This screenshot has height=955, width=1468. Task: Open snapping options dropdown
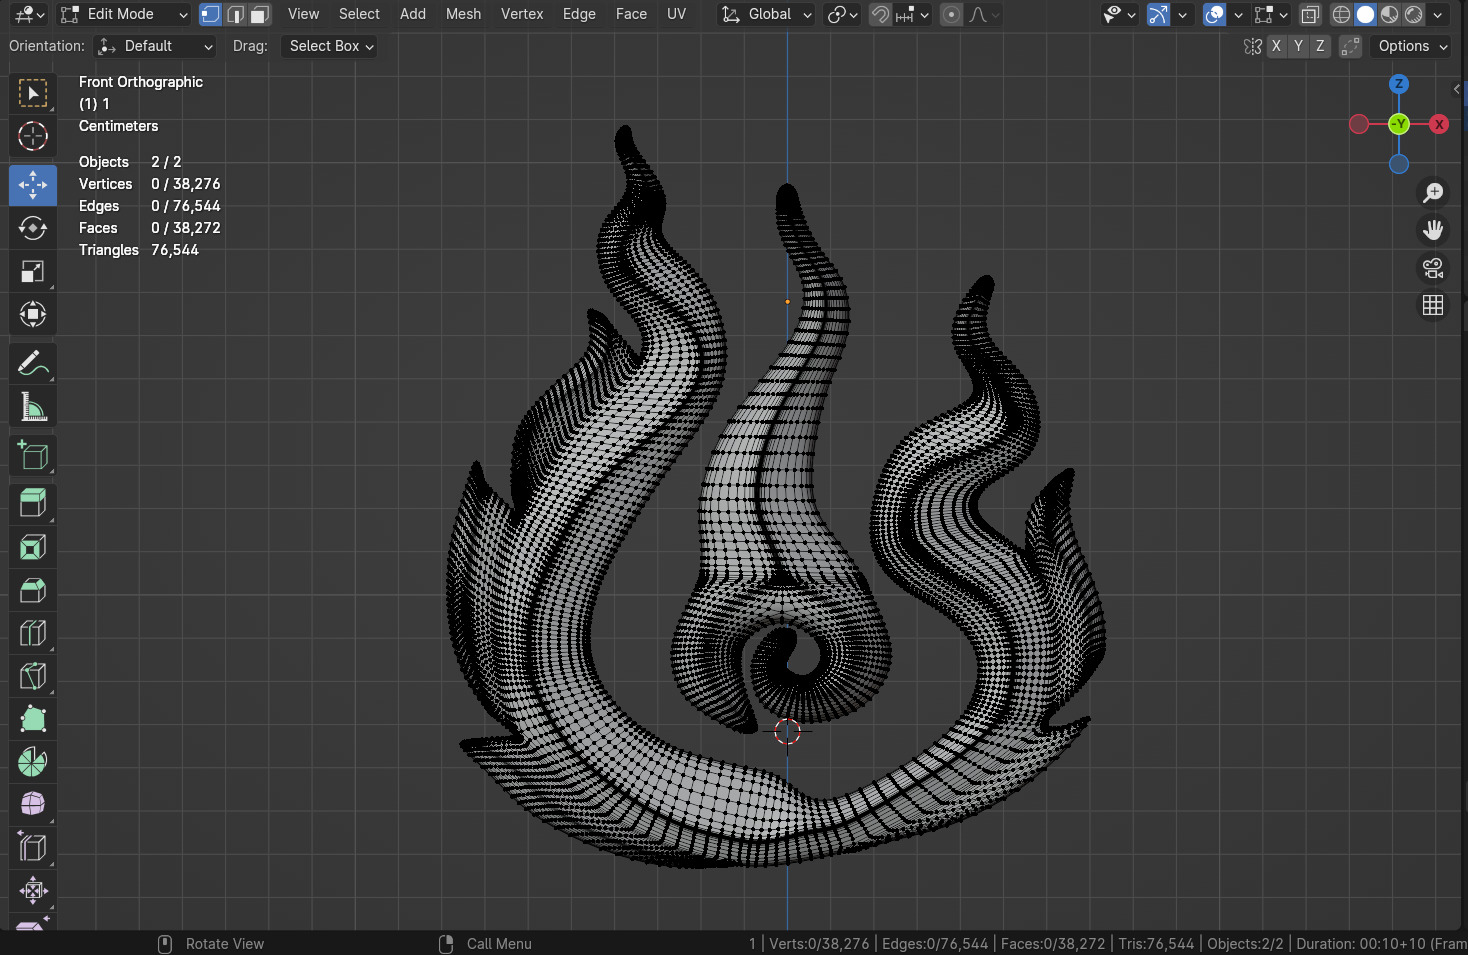tap(912, 14)
